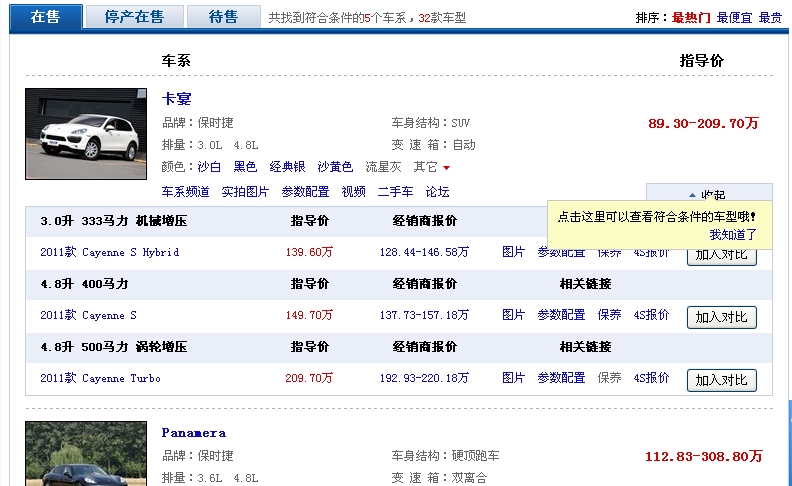Open the Panamera series title link
Image resolution: width=792 pixels, height=486 pixels.
point(194,433)
